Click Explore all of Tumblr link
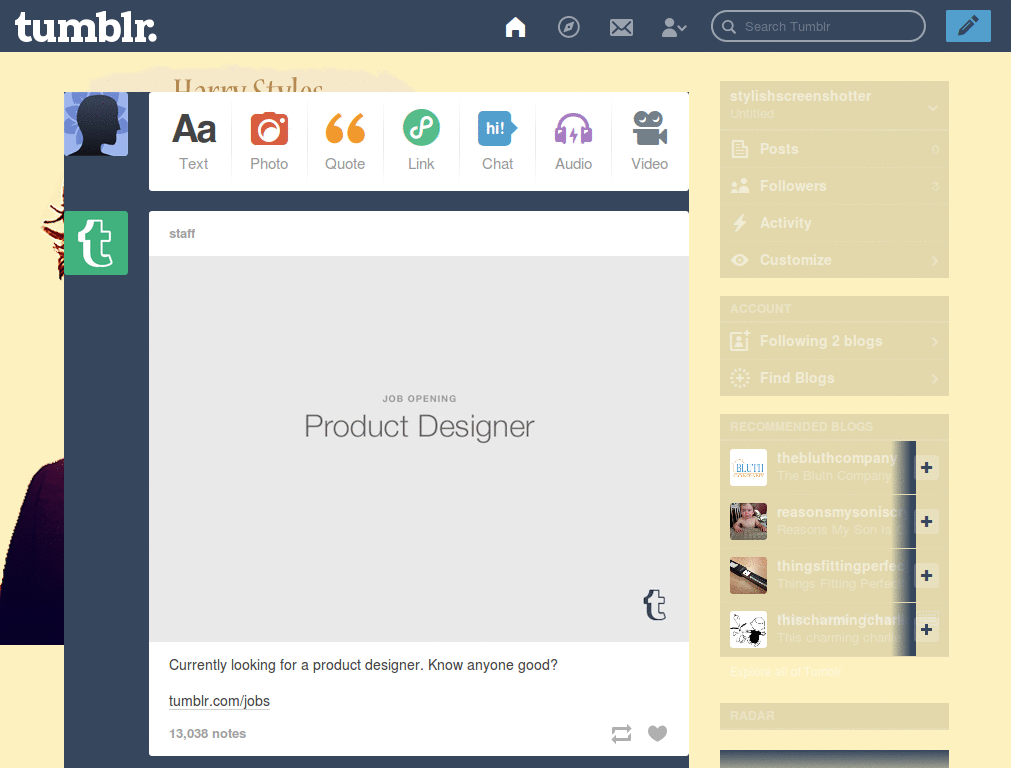Screen dimensions: 1024x768 coord(786,672)
